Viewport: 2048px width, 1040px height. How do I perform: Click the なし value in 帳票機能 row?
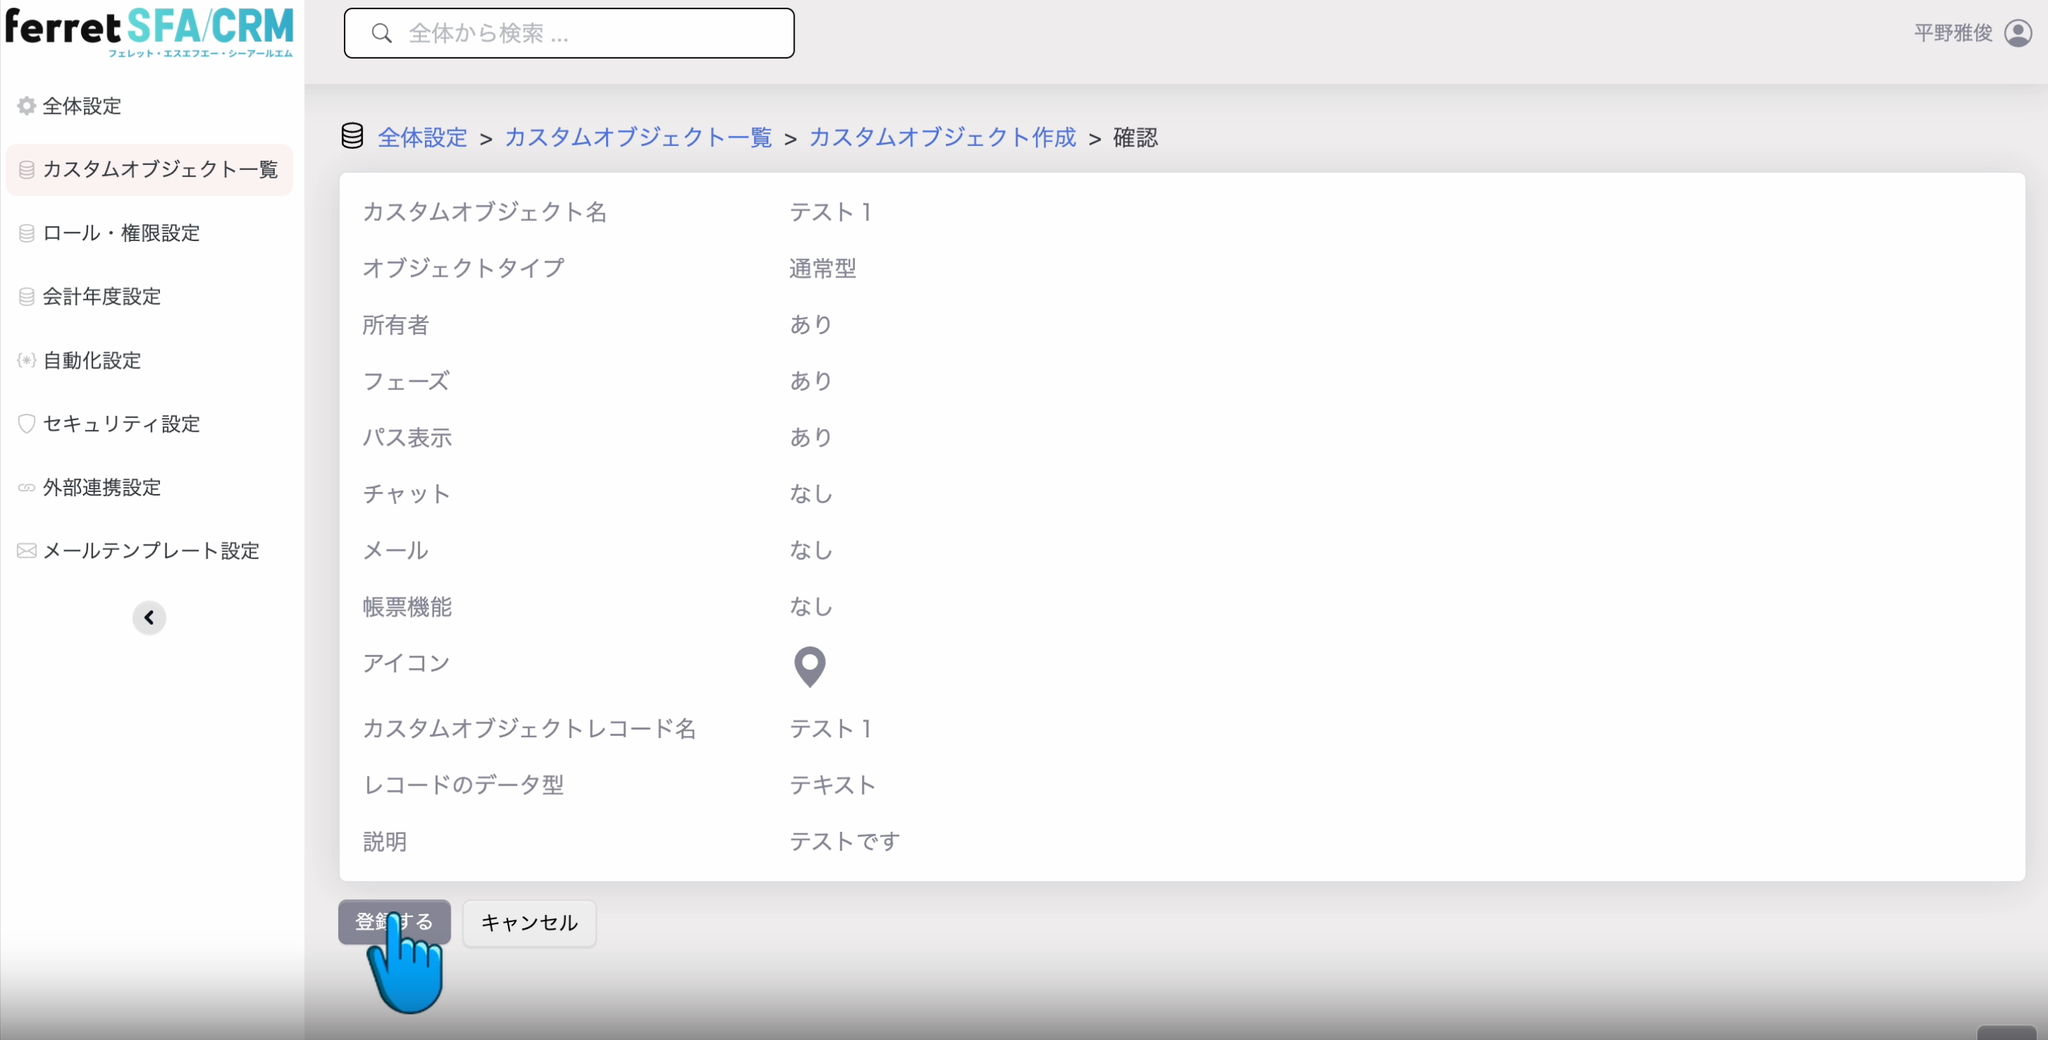[811, 607]
